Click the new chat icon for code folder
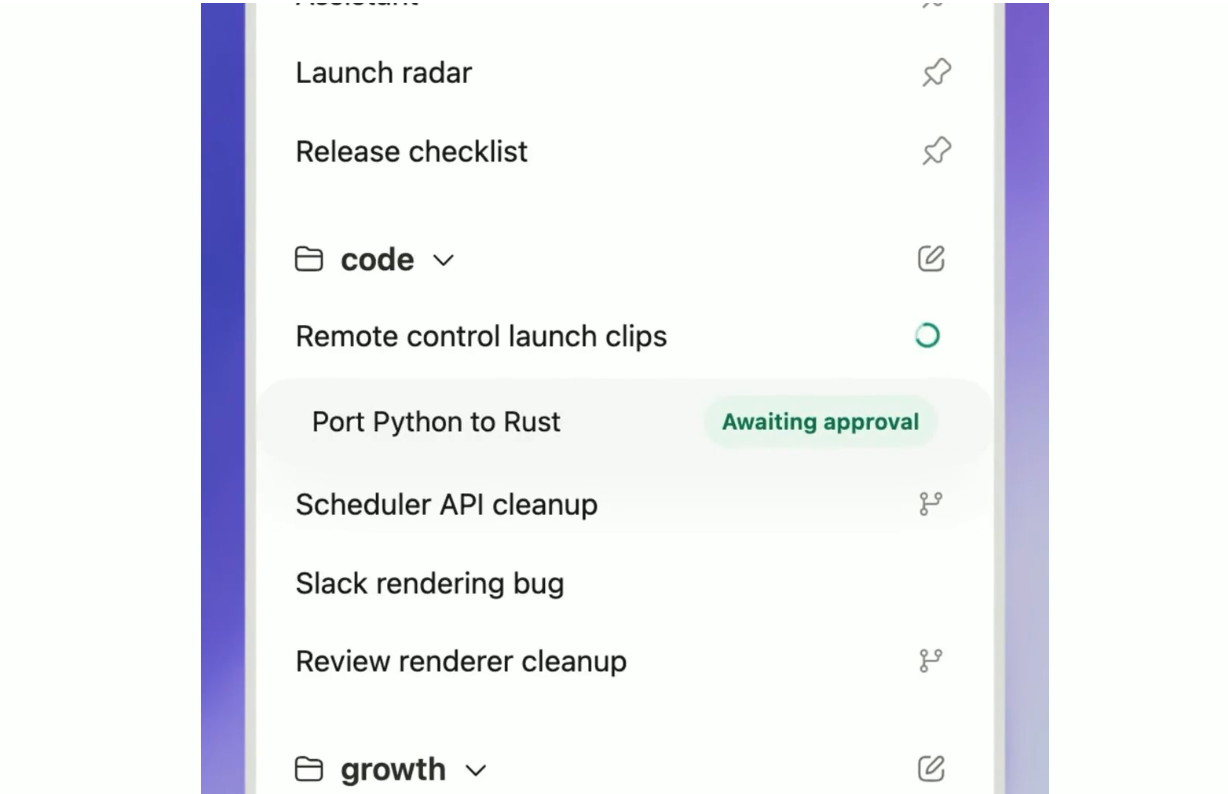The width and height of the screenshot is (1228, 794). pos(931,259)
